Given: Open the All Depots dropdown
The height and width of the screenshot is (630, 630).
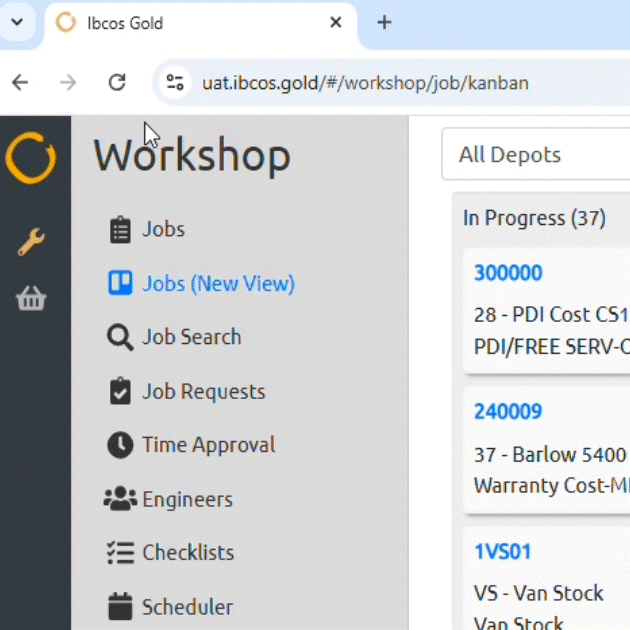Looking at the screenshot, I should click(x=536, y=154).
